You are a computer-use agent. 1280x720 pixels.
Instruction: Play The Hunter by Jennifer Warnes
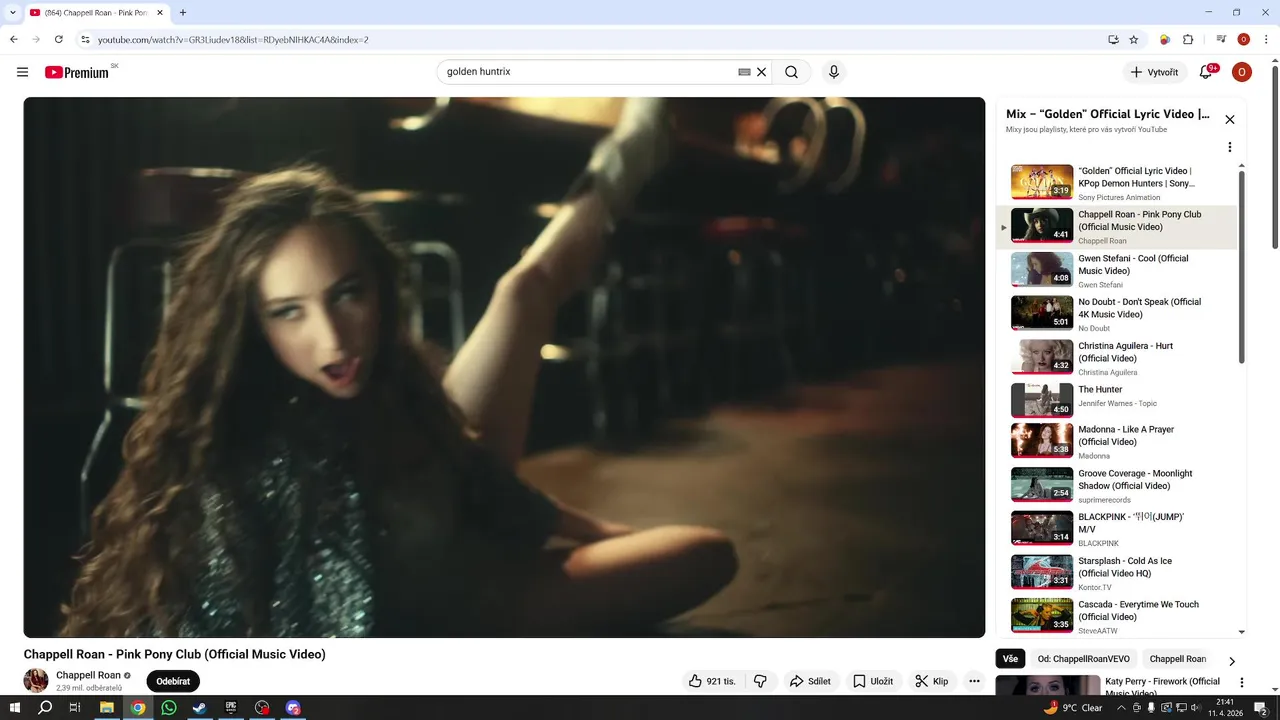[1116, 401]
